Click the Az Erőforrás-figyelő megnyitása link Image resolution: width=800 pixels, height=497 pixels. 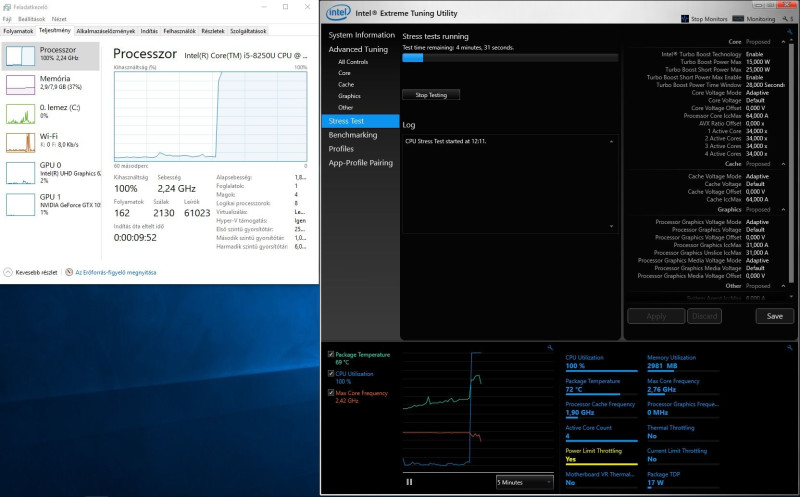[116, 272]
